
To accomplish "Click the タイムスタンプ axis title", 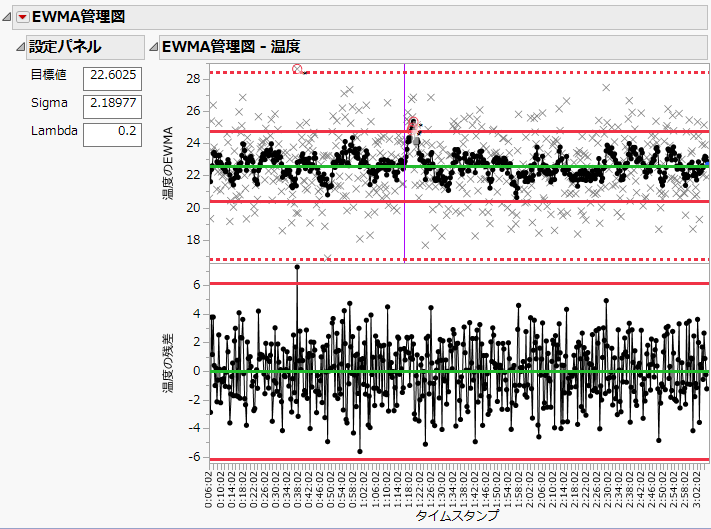I will tap(457, 515).
